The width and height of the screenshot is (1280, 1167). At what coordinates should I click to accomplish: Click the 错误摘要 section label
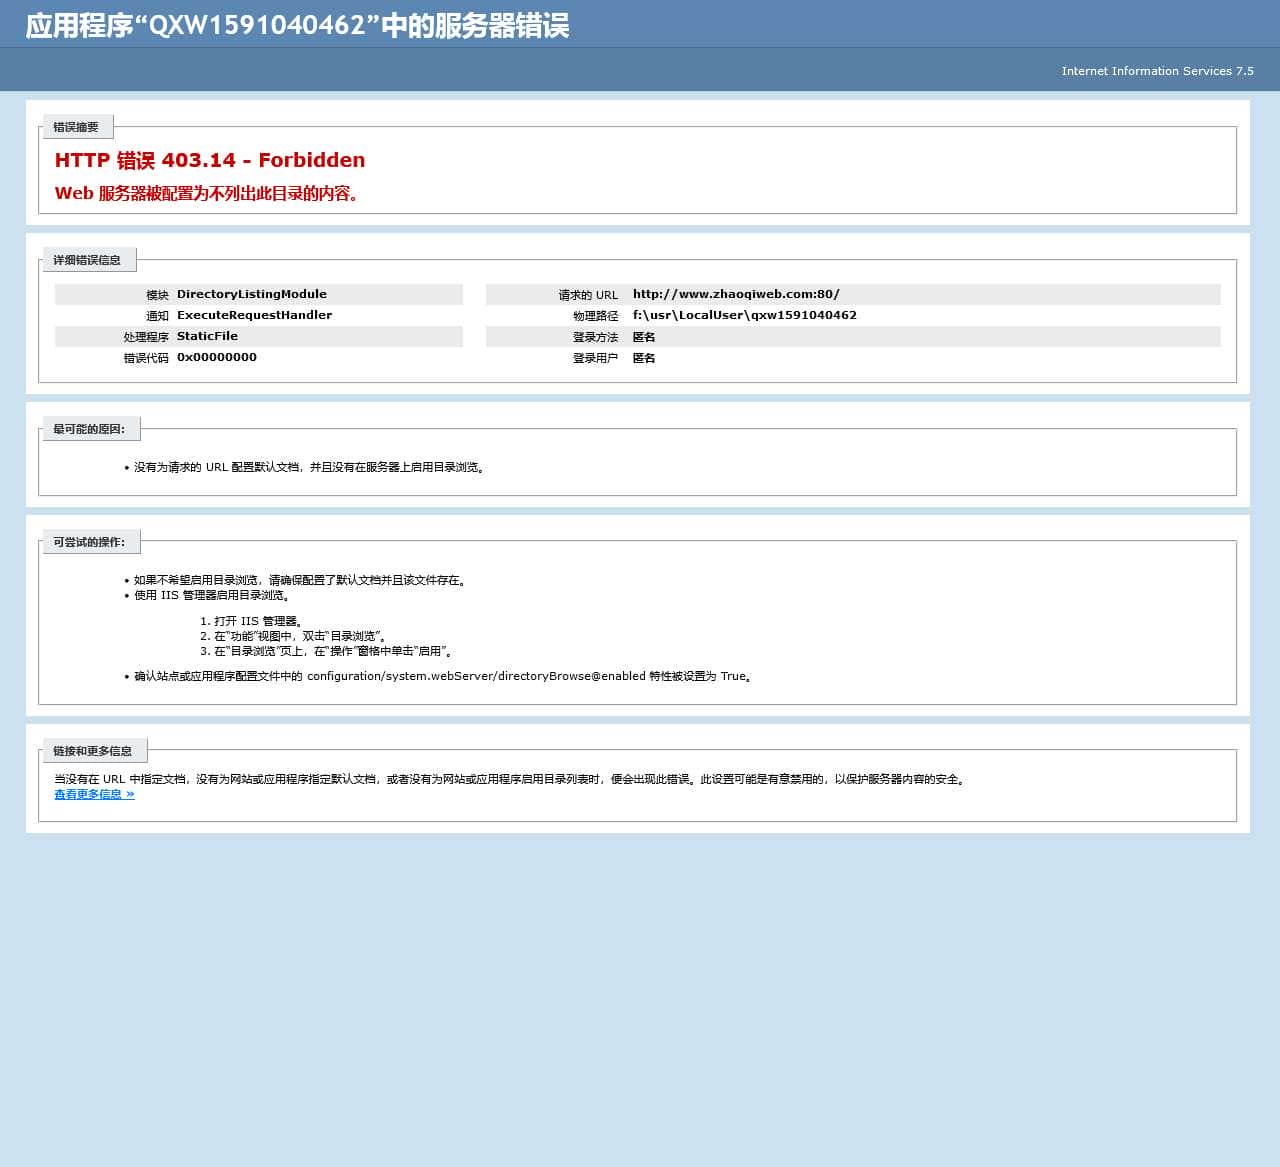tap(76, 127)
